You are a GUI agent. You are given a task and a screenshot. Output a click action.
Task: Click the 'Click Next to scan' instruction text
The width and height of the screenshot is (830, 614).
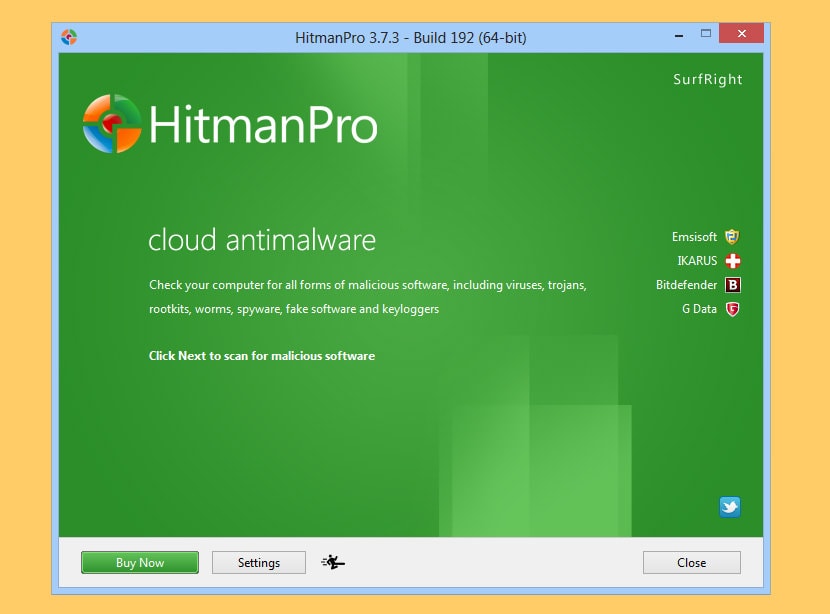point(262,355)
